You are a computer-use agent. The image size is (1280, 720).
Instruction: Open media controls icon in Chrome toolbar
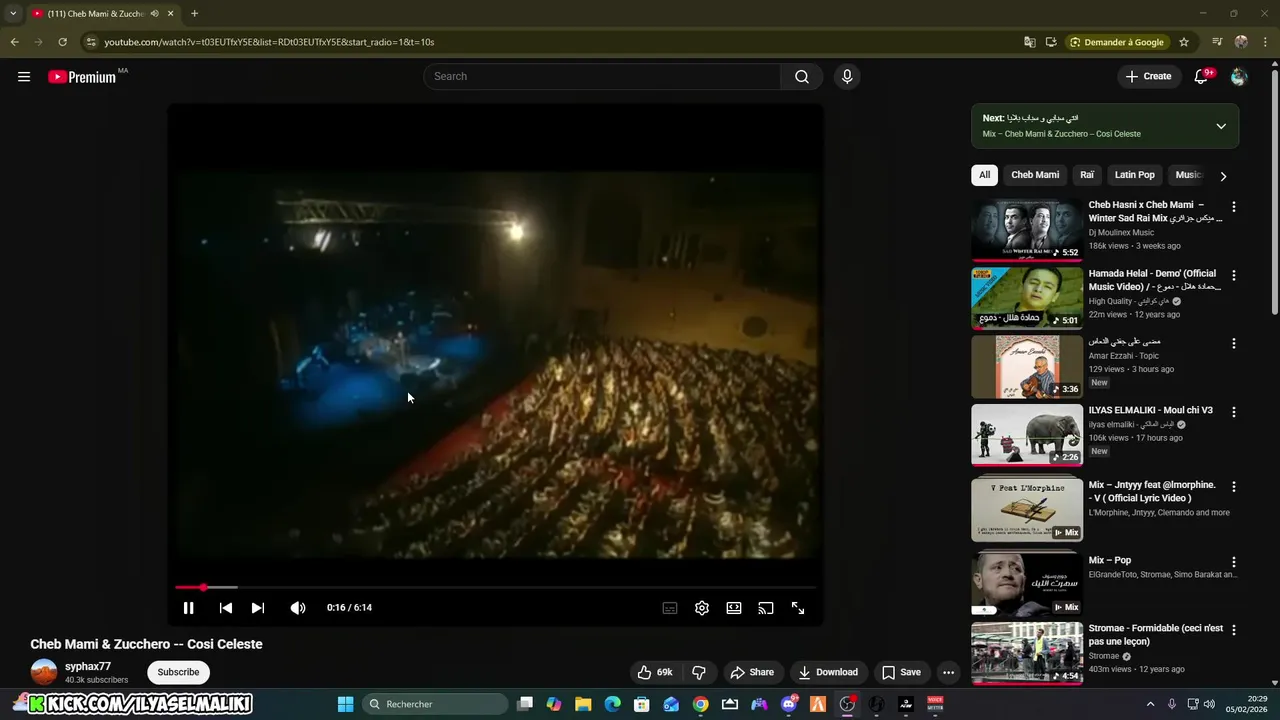click(1217, 42)
